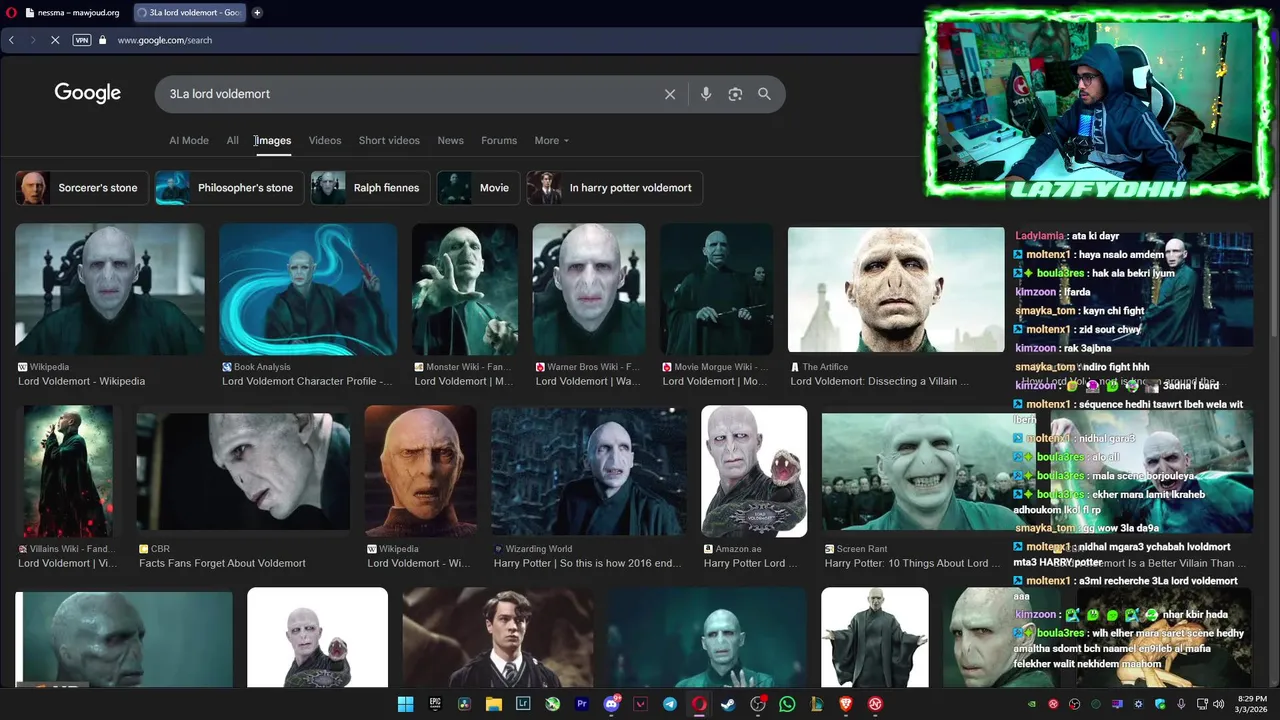The height and width of the screenshot is (720, 1280).
Task: Open the Short videos tab
Action: [389, 140]
